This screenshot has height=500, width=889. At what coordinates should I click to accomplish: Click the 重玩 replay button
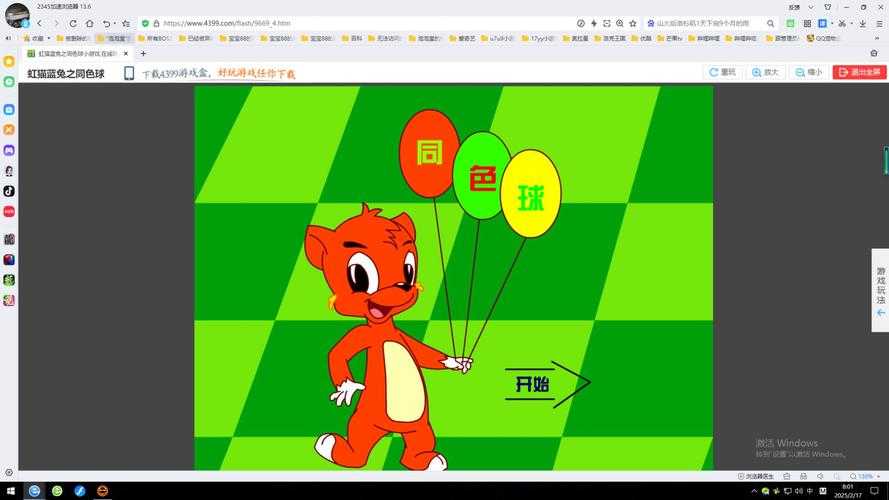[722, 73]
